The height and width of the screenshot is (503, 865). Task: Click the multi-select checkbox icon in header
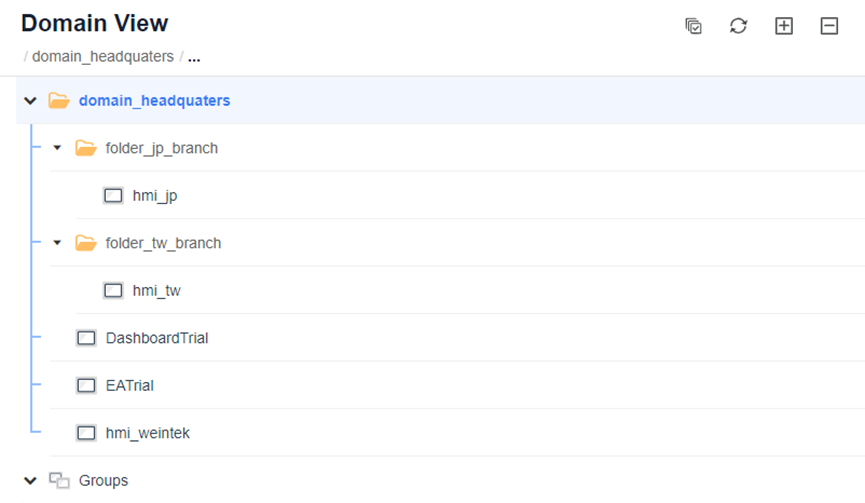click(x=693, y=26)
